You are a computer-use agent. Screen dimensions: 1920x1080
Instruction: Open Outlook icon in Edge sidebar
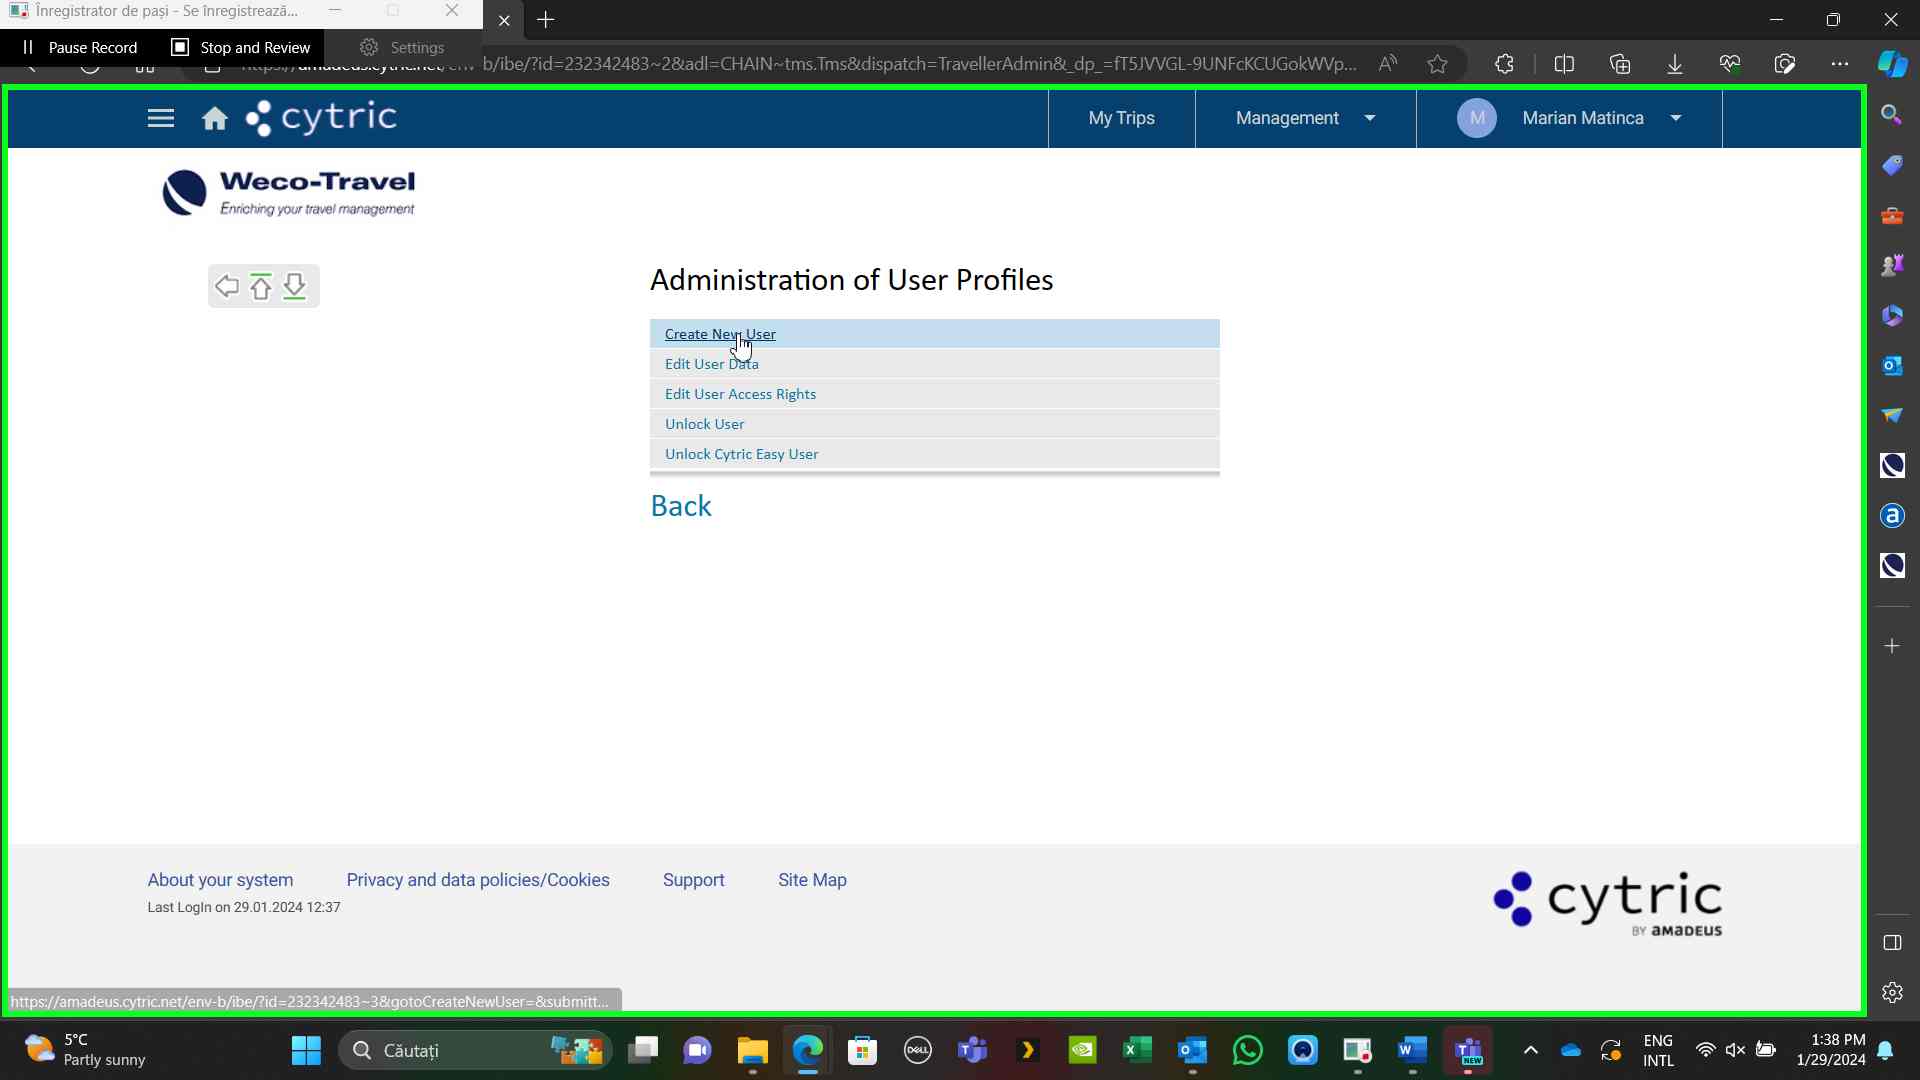click(1891, 366)
